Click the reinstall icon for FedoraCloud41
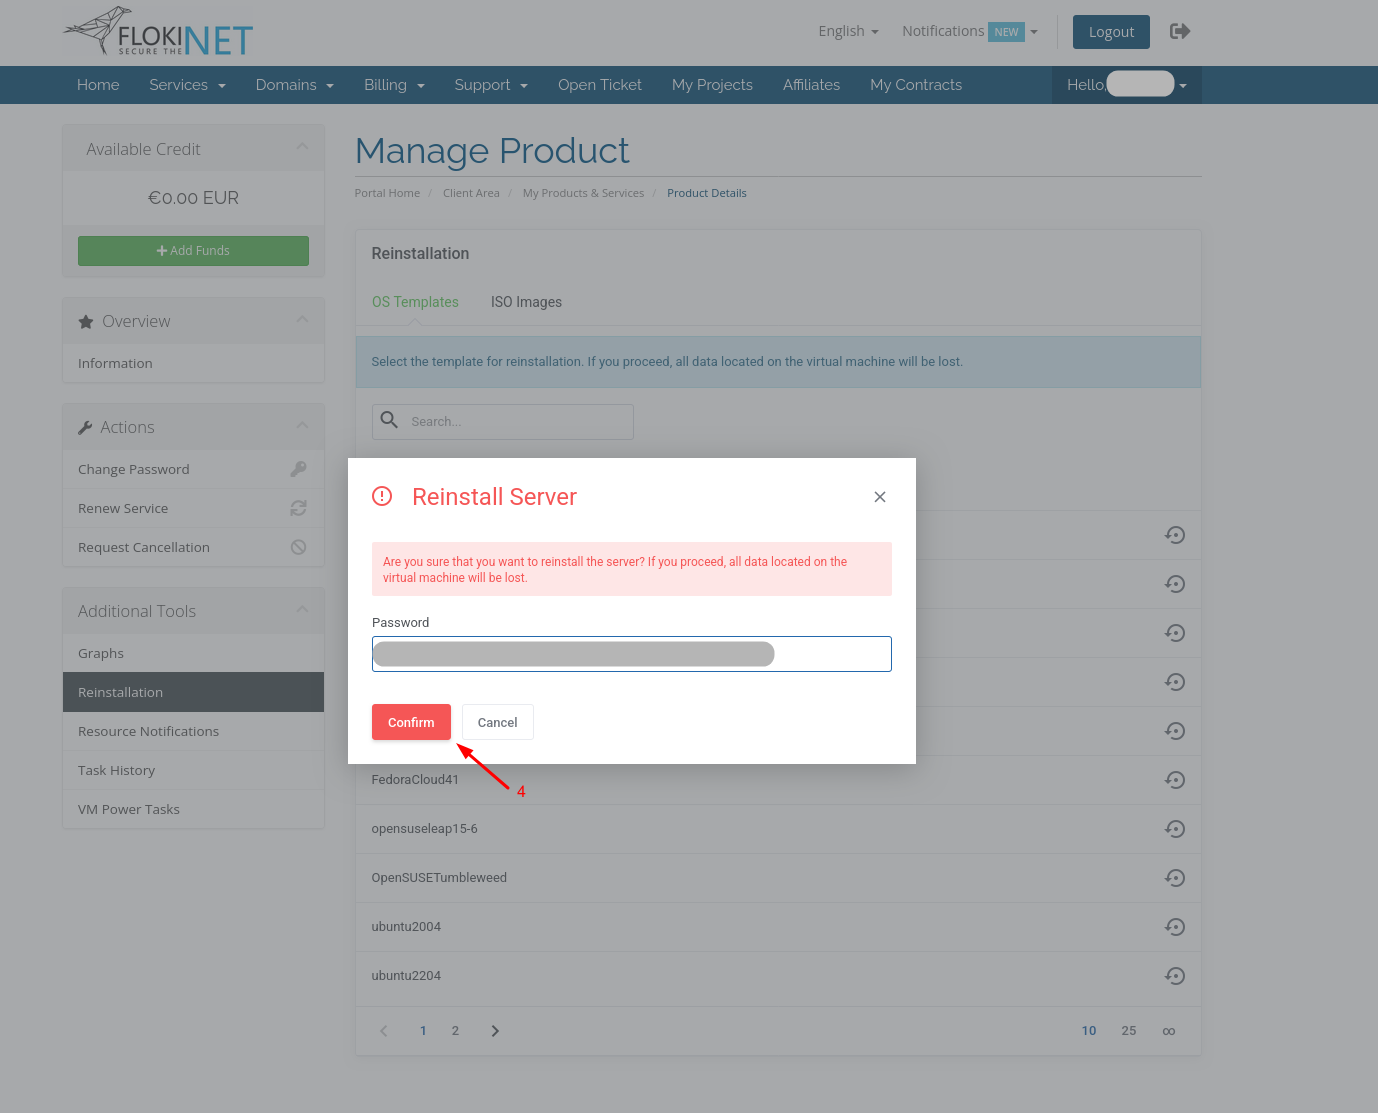Image resolution: width=1378 pixels, height=1113 pixels. [x=1175, y=780]
